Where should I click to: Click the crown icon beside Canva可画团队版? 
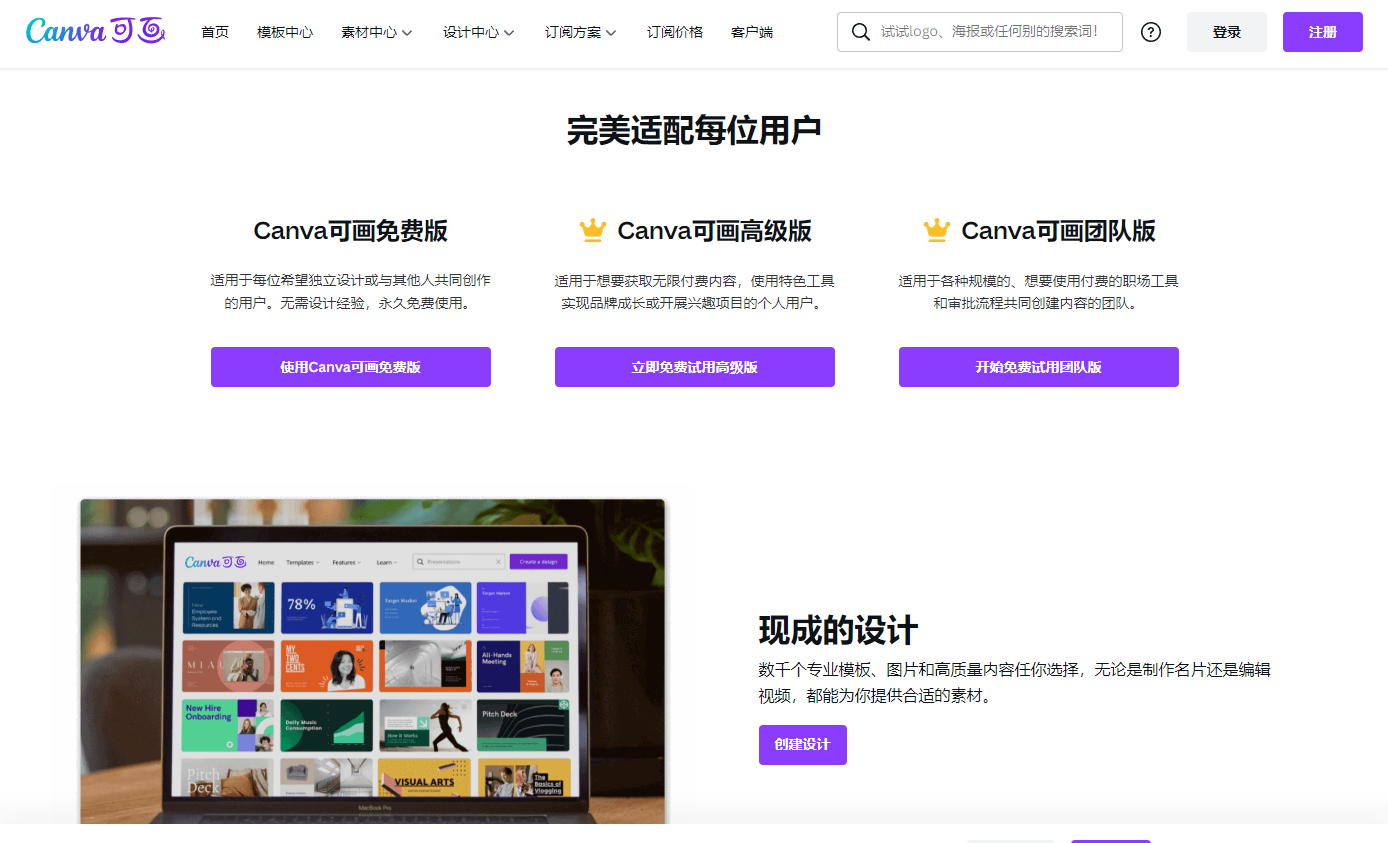pyautogui.click(x=937, y=231)
